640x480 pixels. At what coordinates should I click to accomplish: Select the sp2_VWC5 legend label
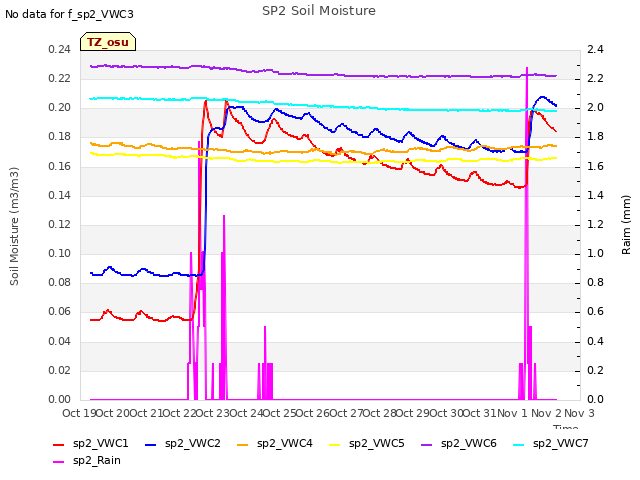pos(376,444)
